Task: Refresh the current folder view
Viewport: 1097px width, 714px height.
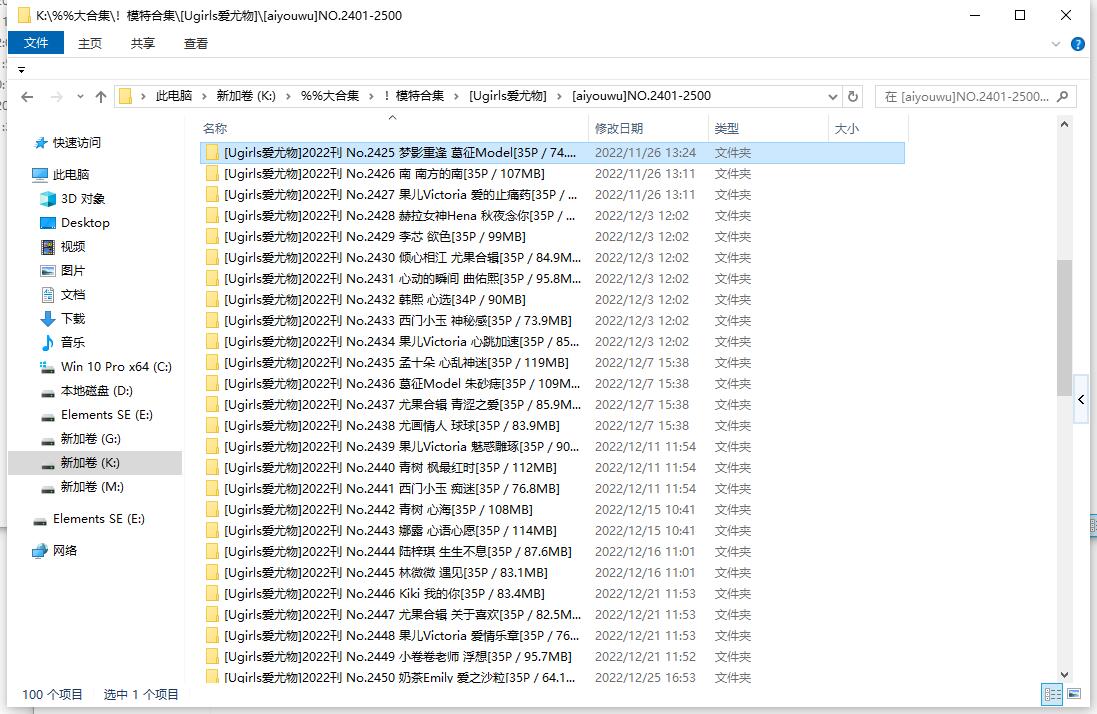Action: click(853, 97)
